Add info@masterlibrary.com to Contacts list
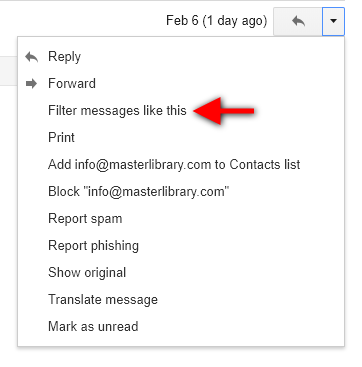 click(174, 165)
